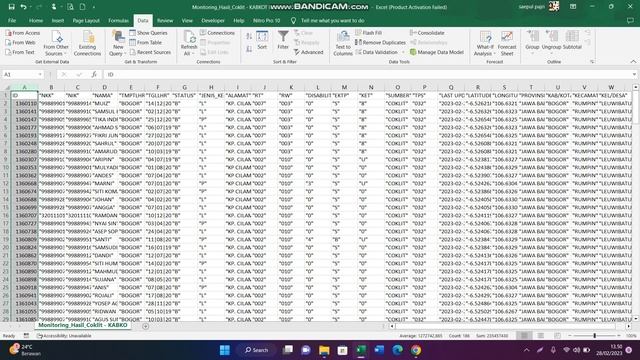Open the Windows Start menu
640x360 pixels.
[x=224, y=350]
